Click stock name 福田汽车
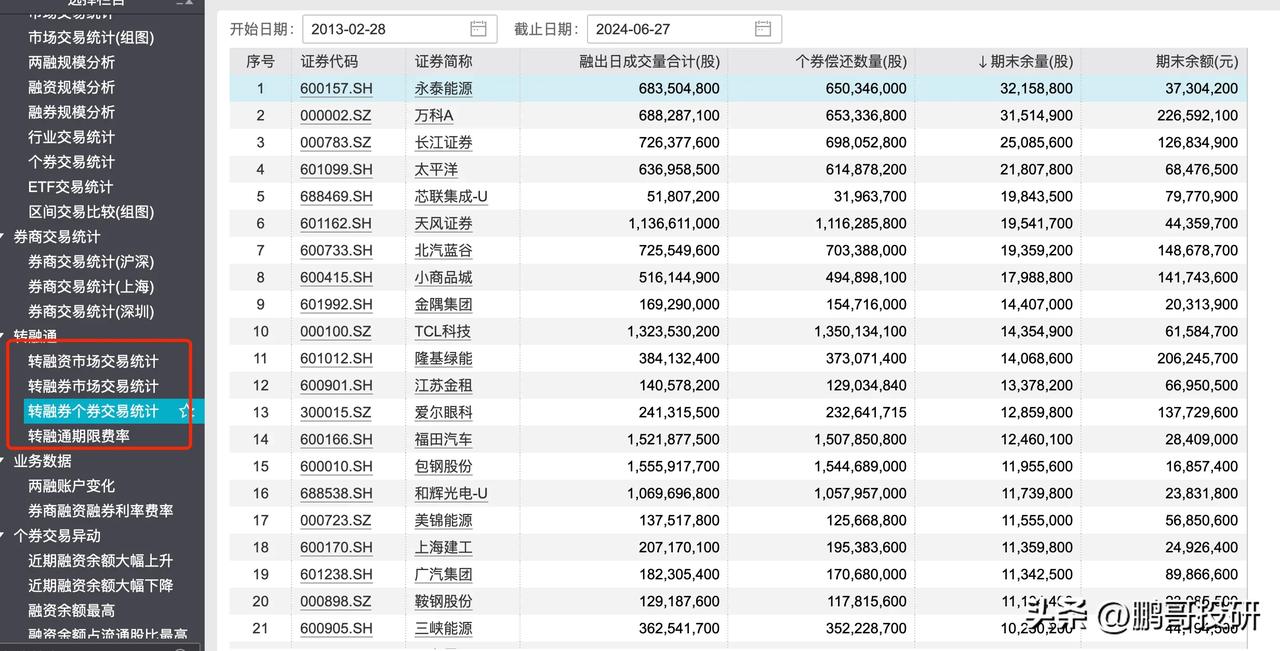The height and width of the screenshot is (651, 1280). (444, 440)
